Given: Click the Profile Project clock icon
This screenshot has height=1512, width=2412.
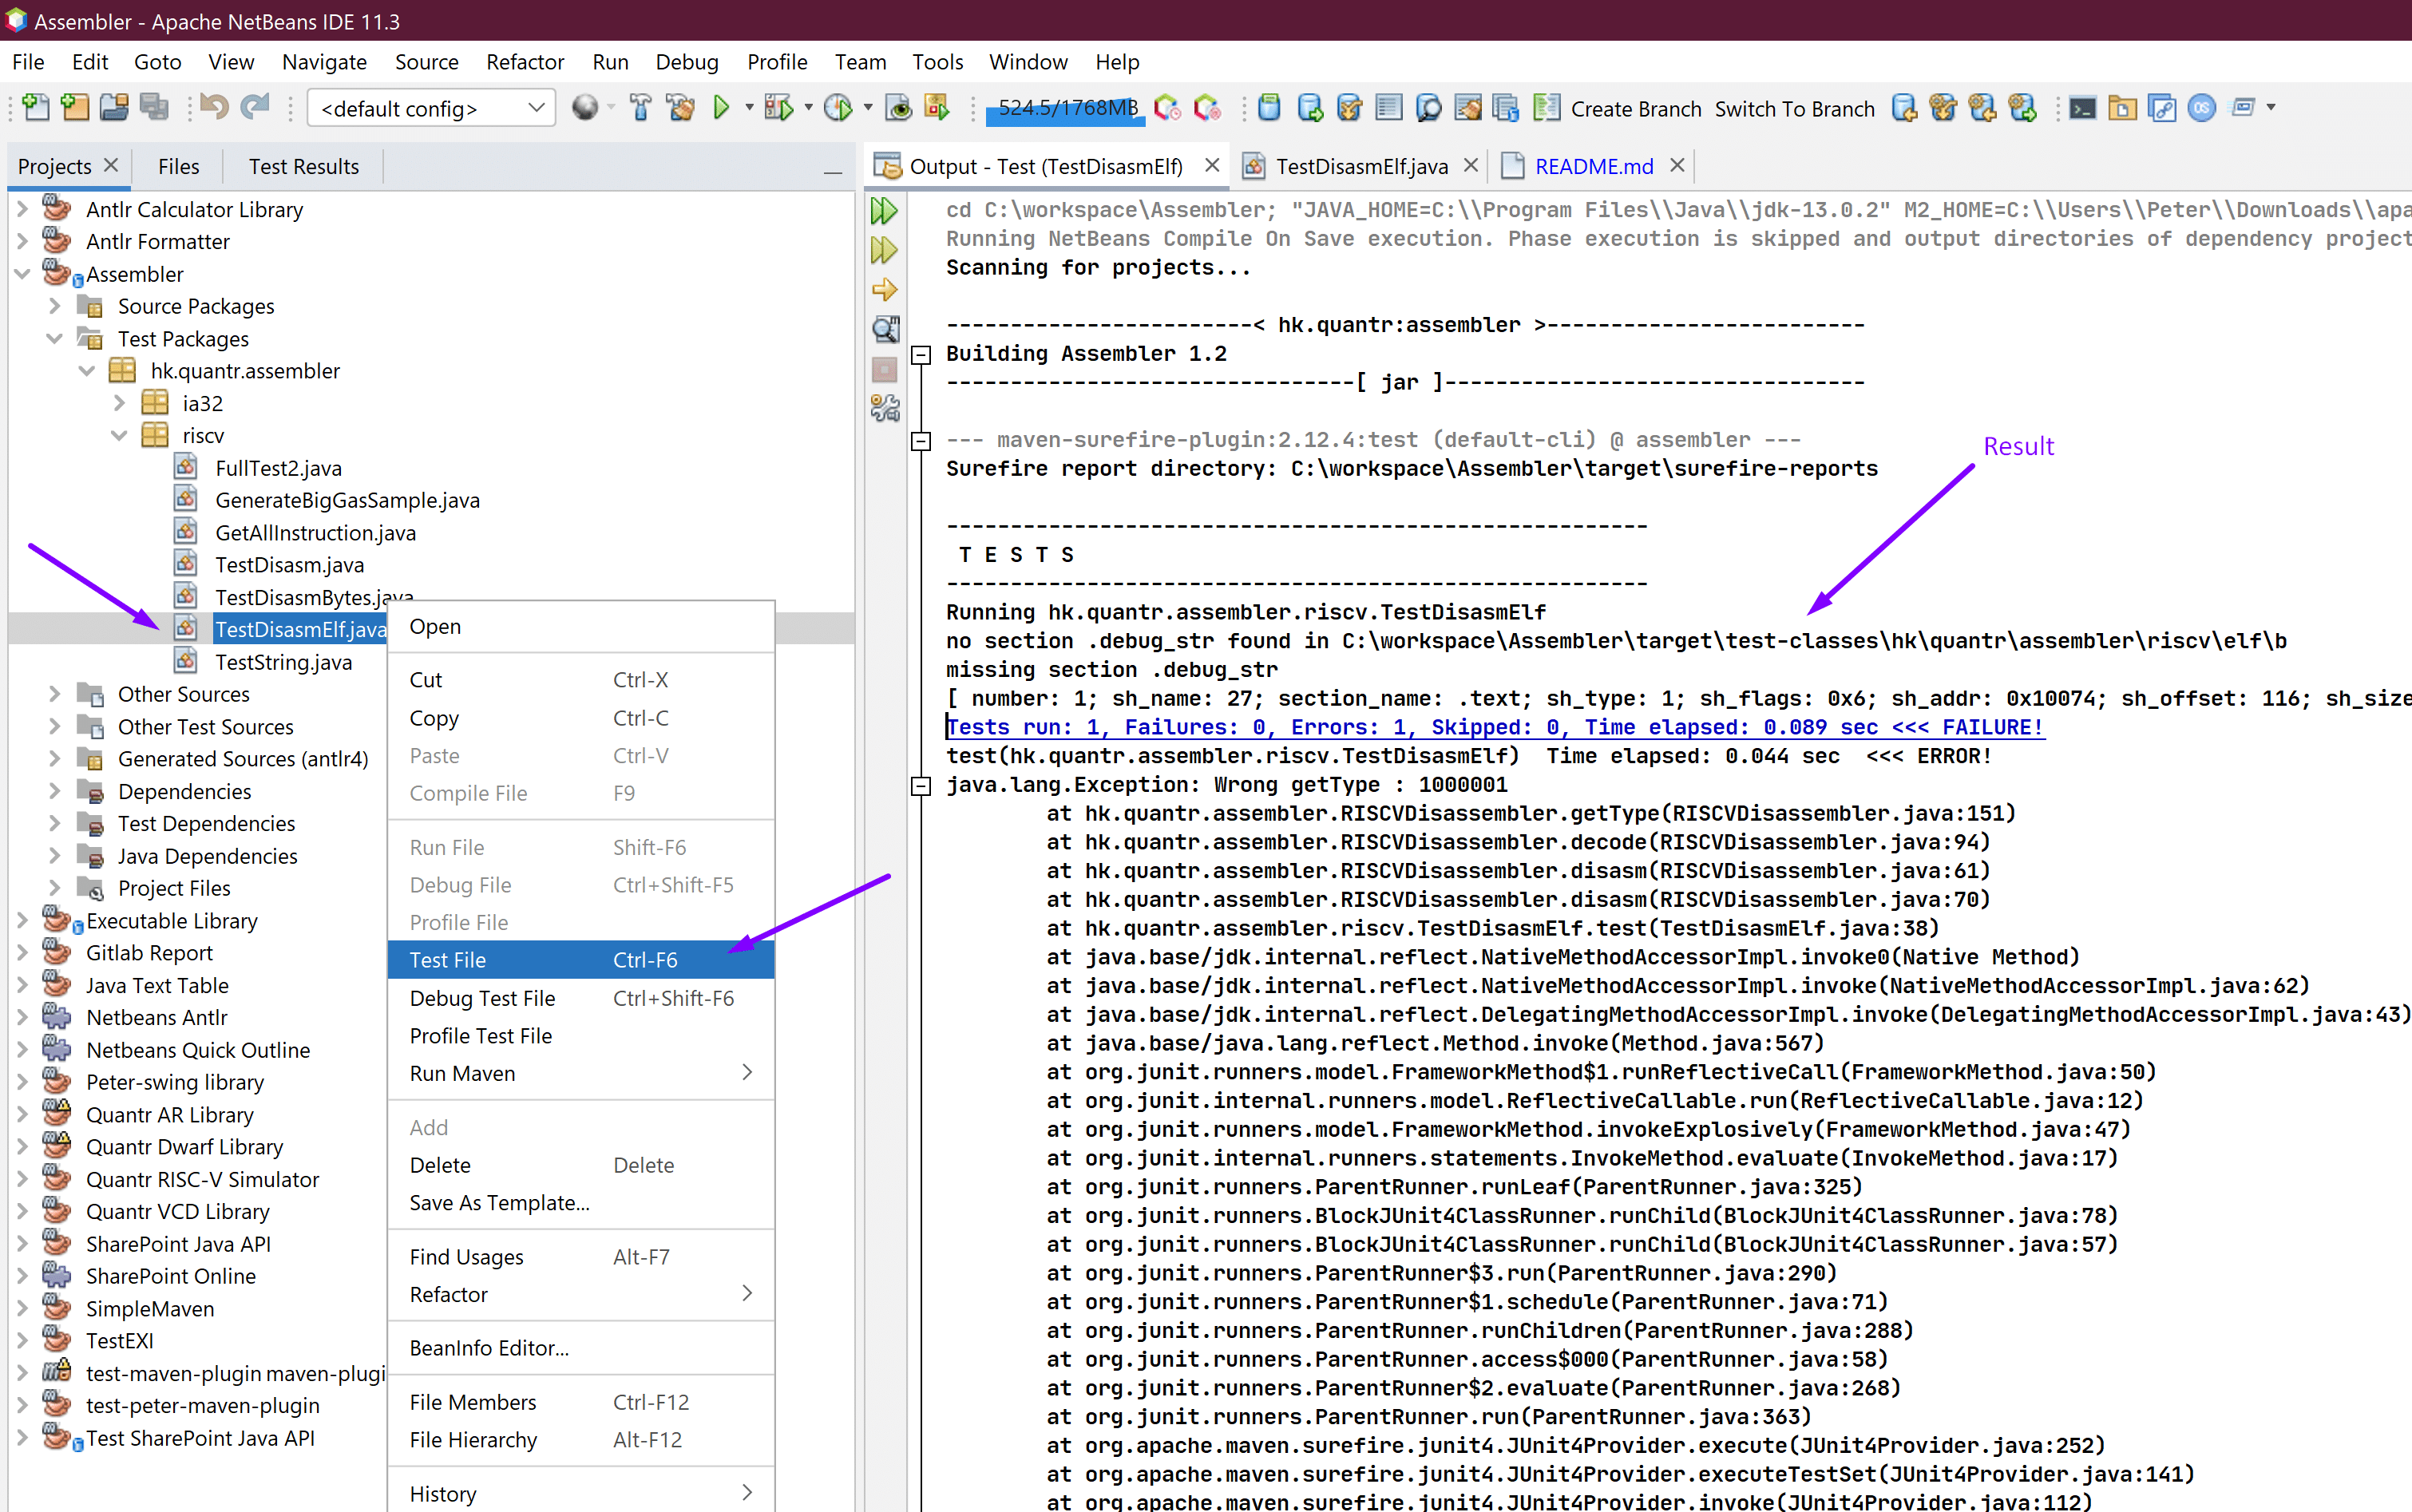Looking at the screenshot, I should [838, 107].
